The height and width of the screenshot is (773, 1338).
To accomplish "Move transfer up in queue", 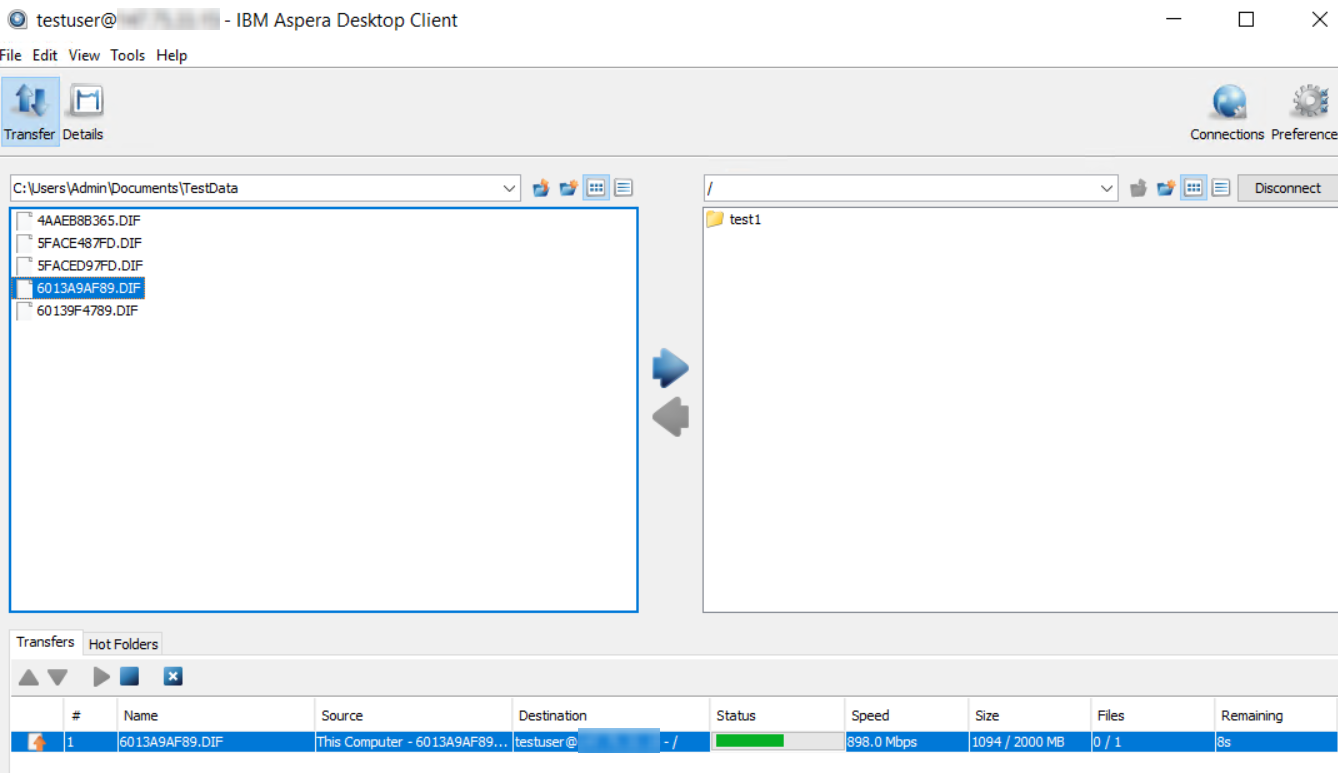I will click(28, 677).
